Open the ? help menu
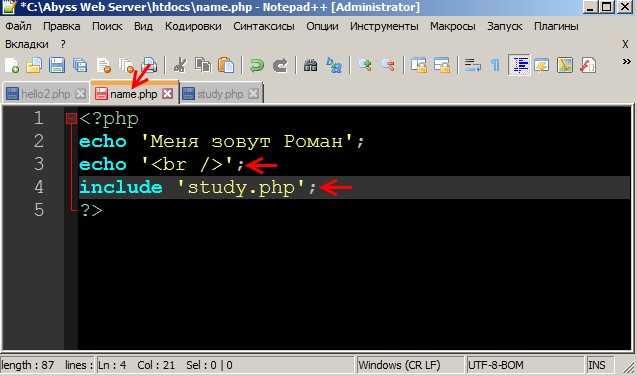Image resolution: width=637 pixels, height=376 pixels. (63, 44)
